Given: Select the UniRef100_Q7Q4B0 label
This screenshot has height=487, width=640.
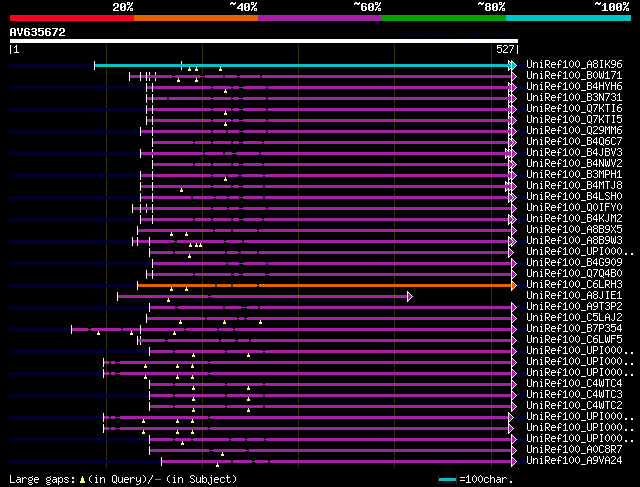Looking at the screenshot, I should click(574, 274).
